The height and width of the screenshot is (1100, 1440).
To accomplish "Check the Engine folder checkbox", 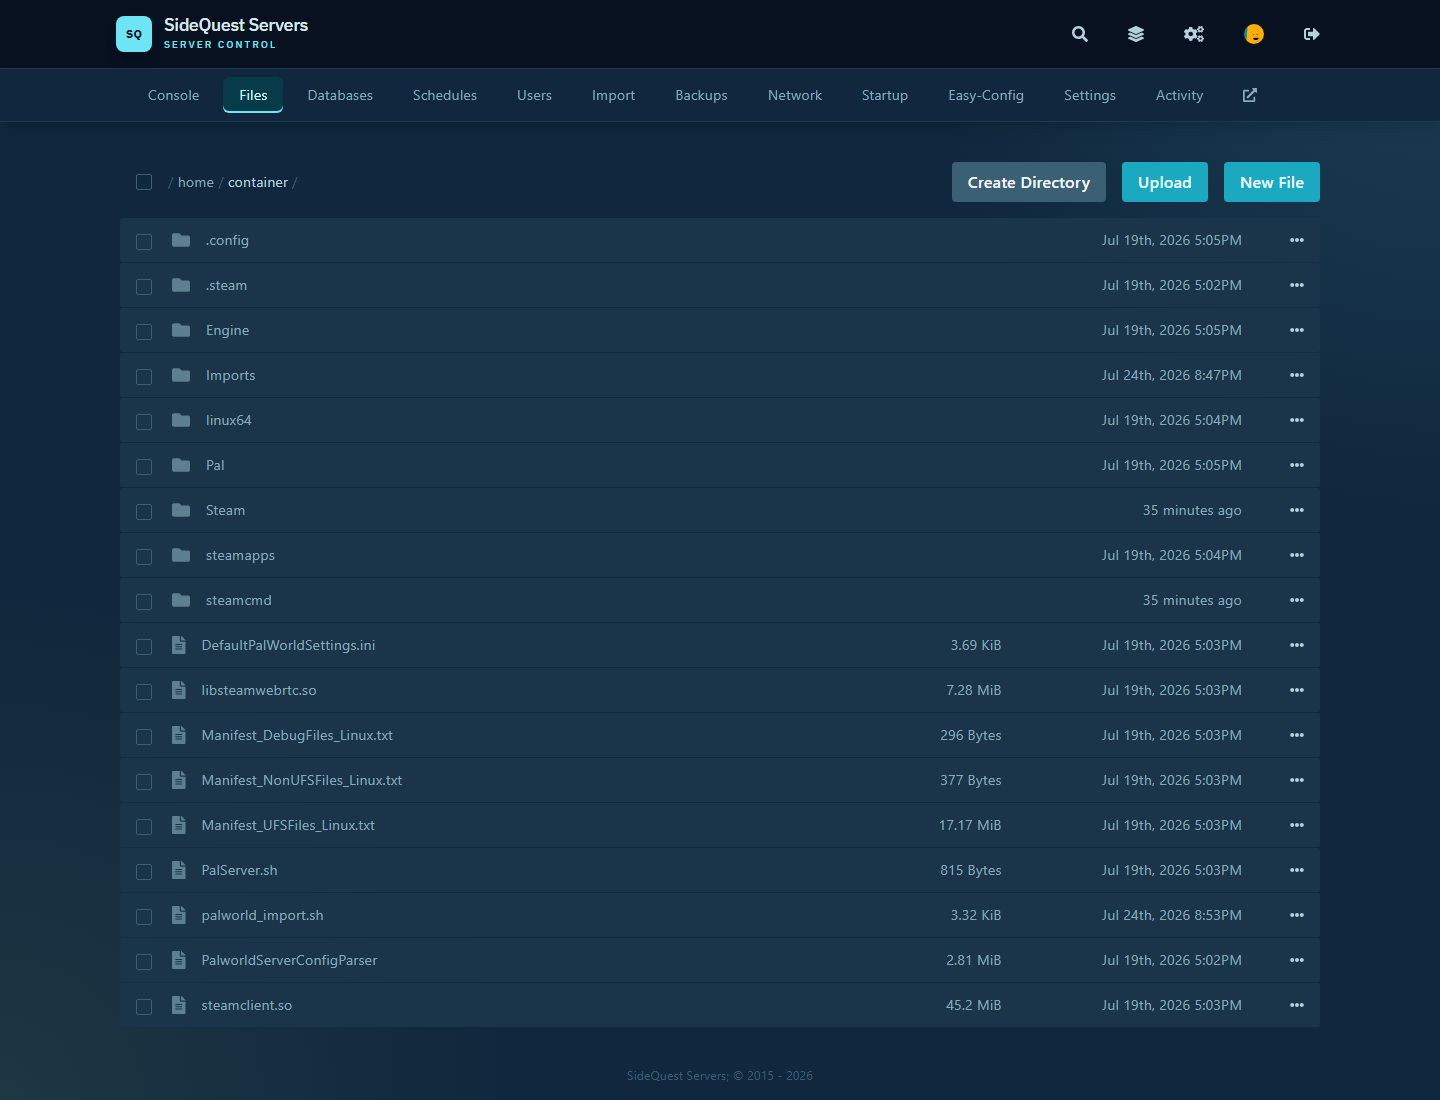I will (x=144, y=332).
